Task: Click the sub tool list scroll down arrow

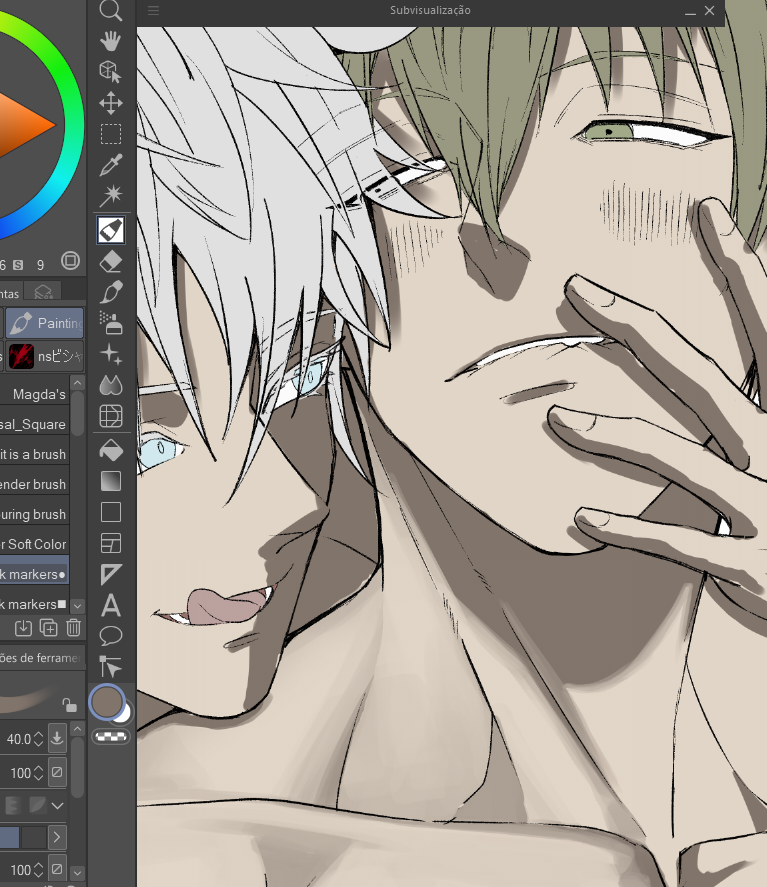Action: [x=77, y=606]
